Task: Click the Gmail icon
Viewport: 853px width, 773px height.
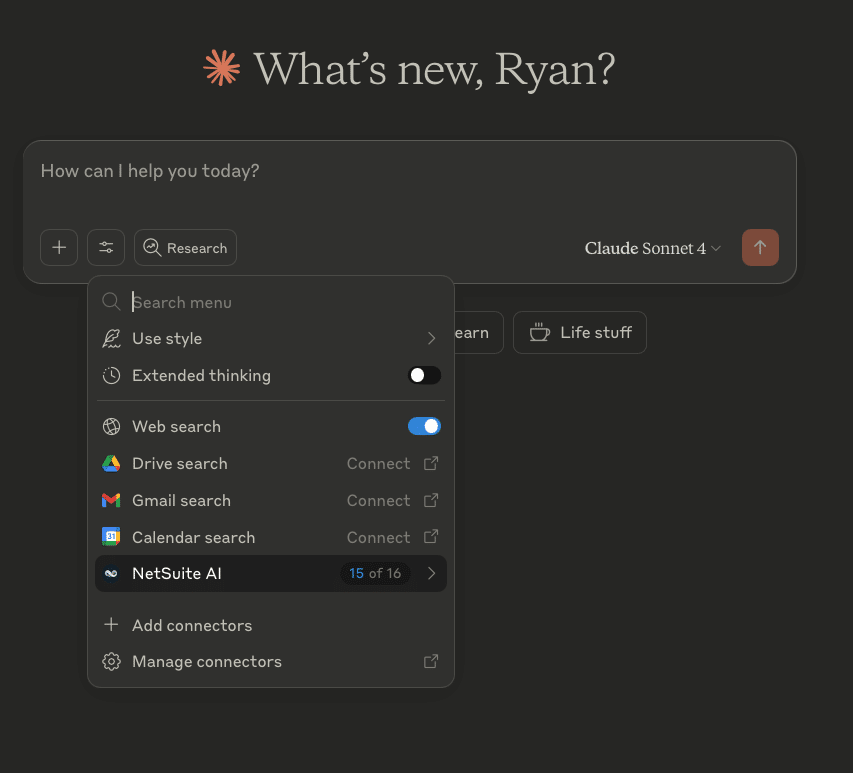Action: click(x=111, y=501)
